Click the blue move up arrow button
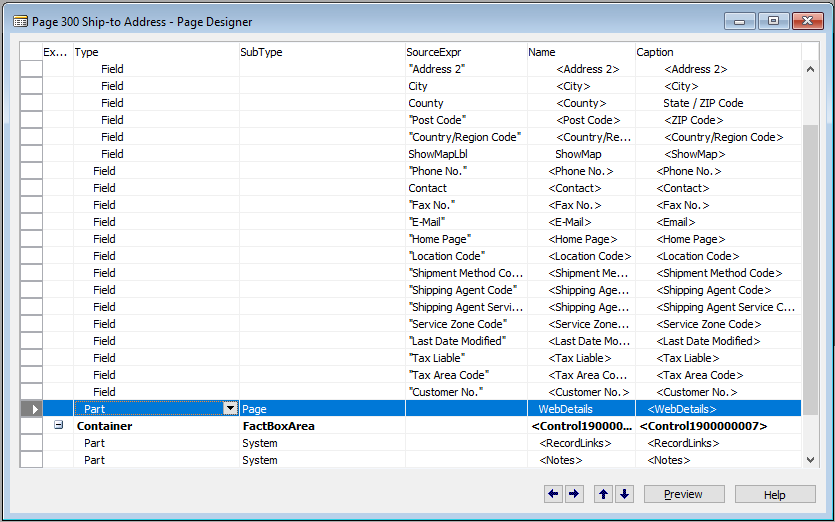 tap(603, 494)
